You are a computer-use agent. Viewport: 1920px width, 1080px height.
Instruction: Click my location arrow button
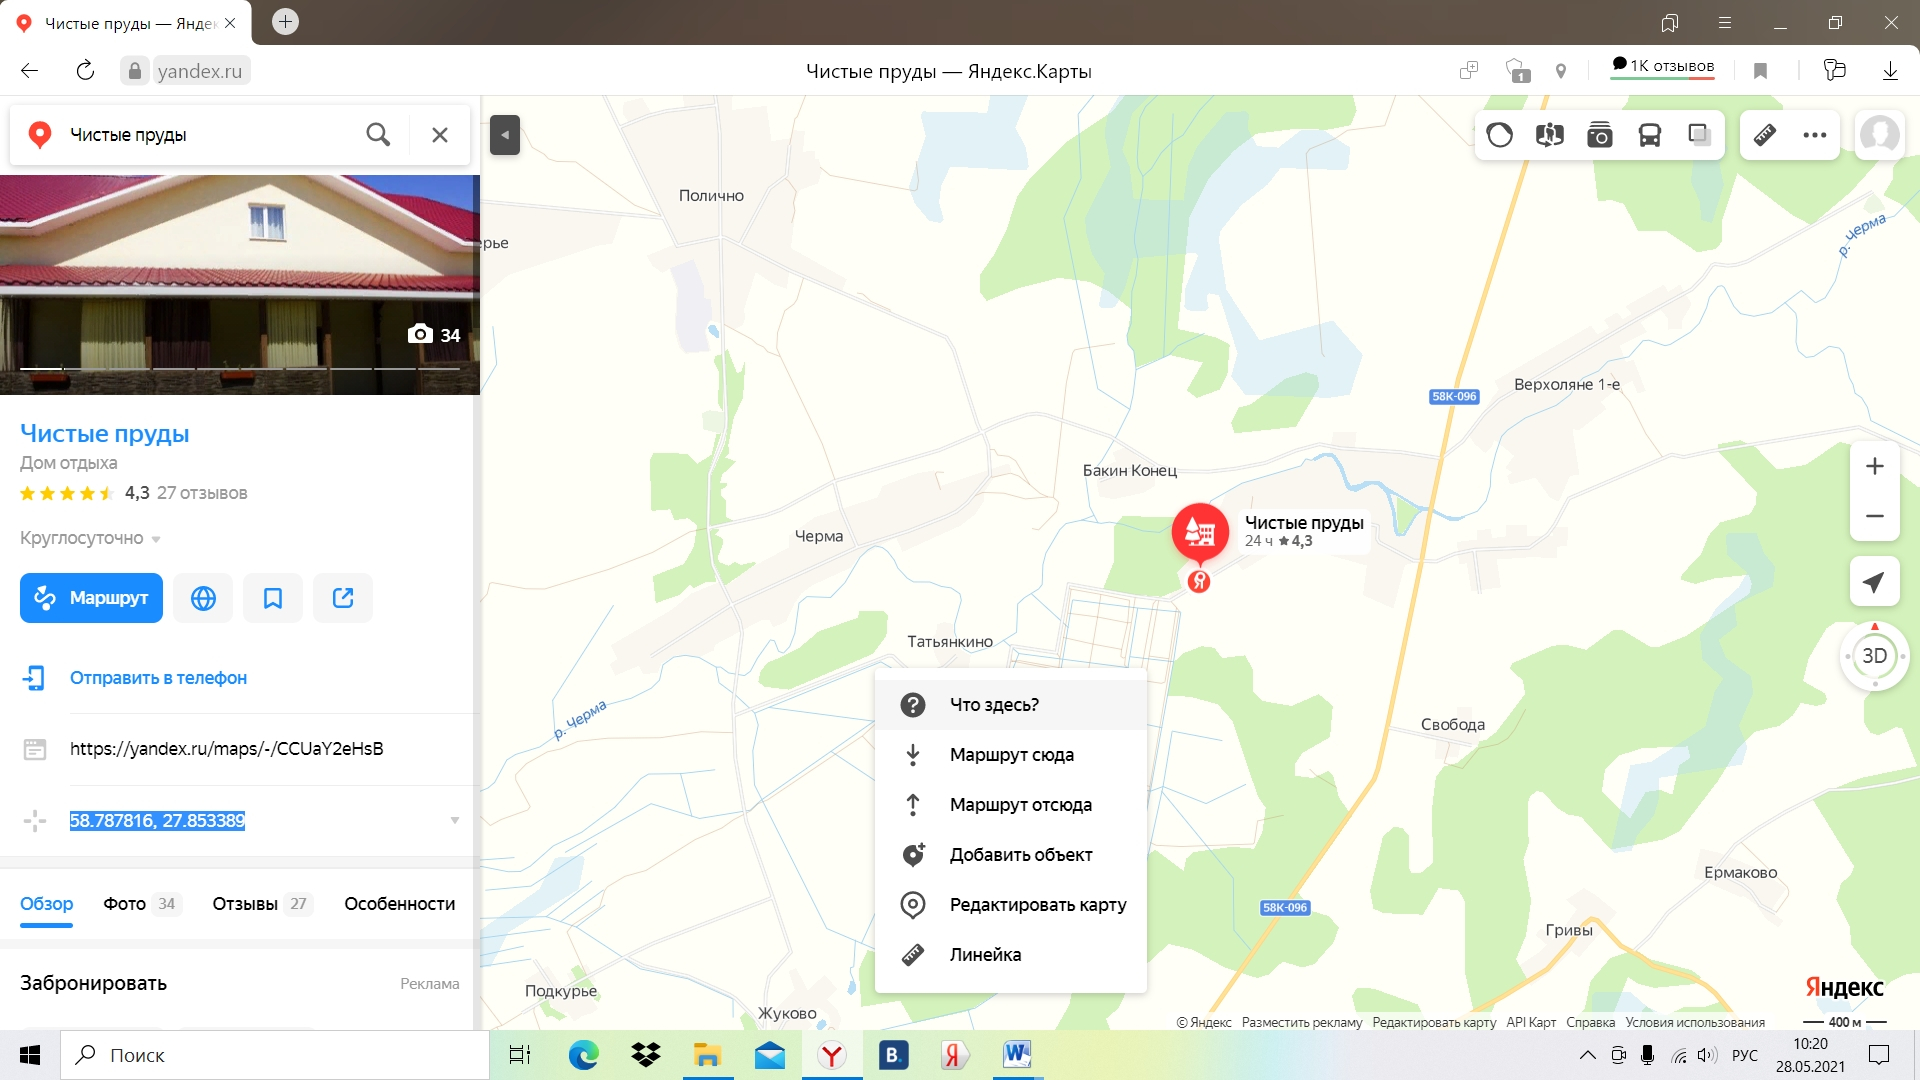click(1874, 583)
